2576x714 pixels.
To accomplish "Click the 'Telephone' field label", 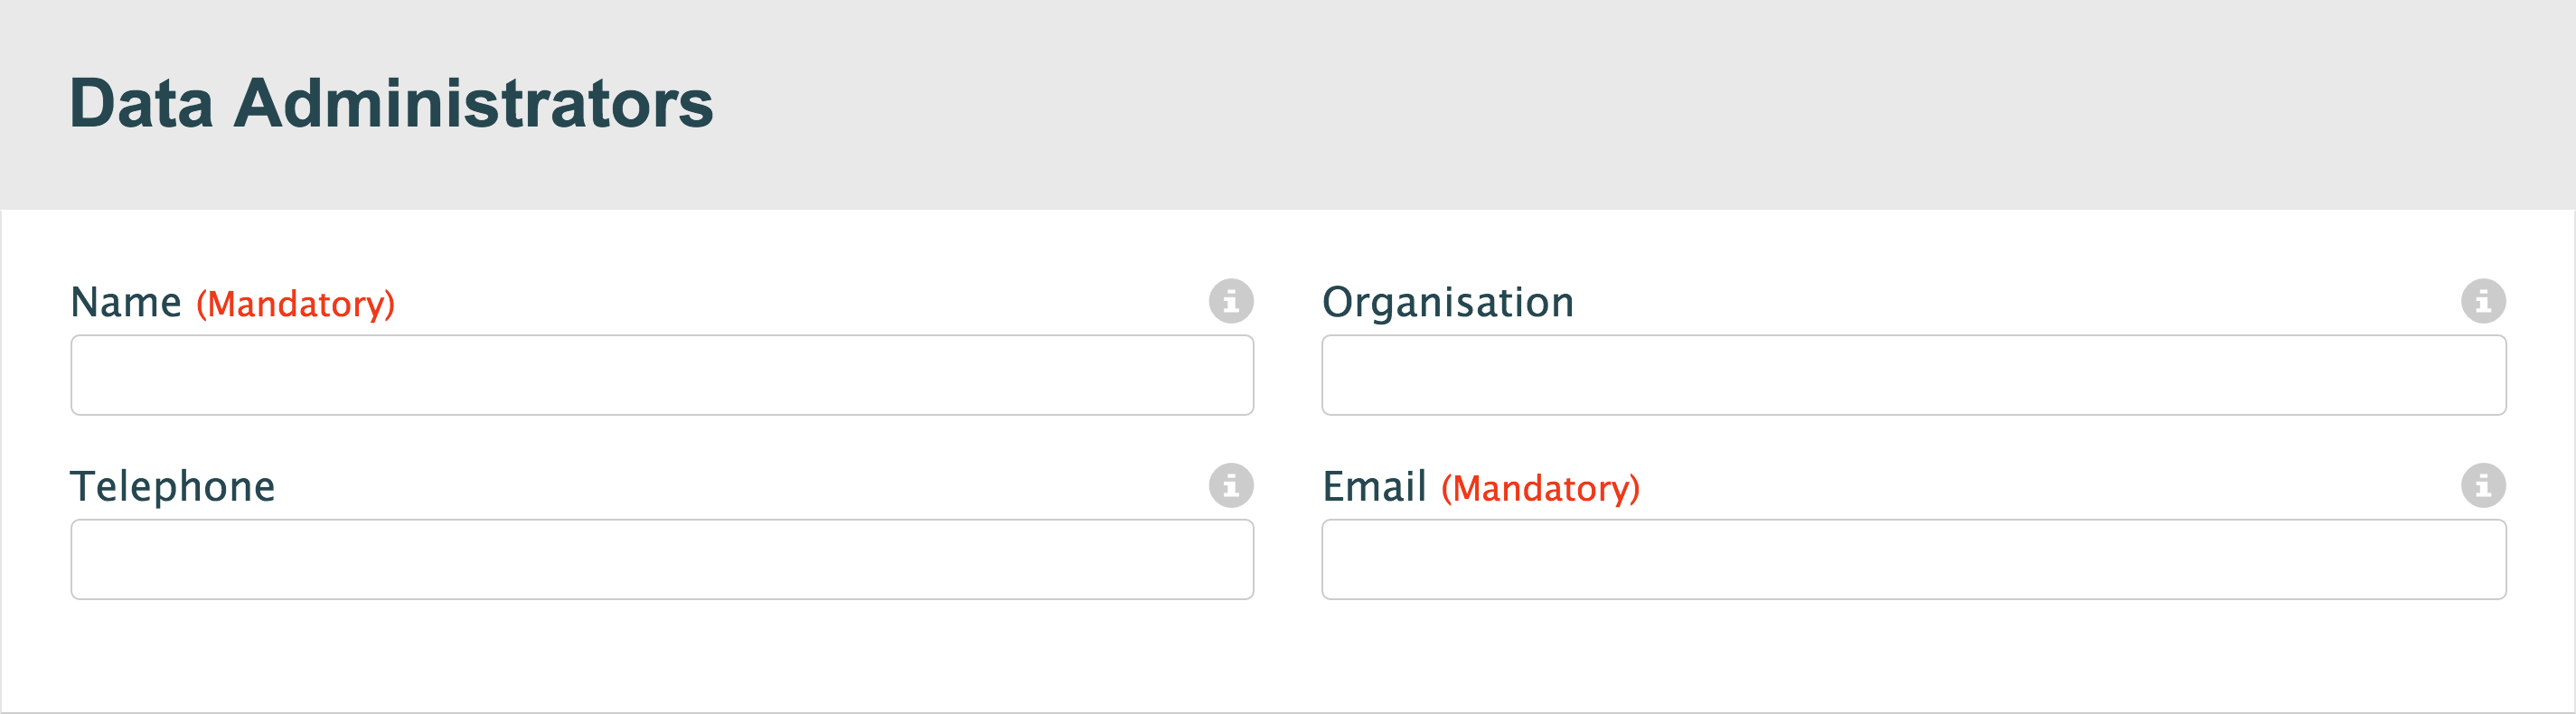I will pos(172,487).
